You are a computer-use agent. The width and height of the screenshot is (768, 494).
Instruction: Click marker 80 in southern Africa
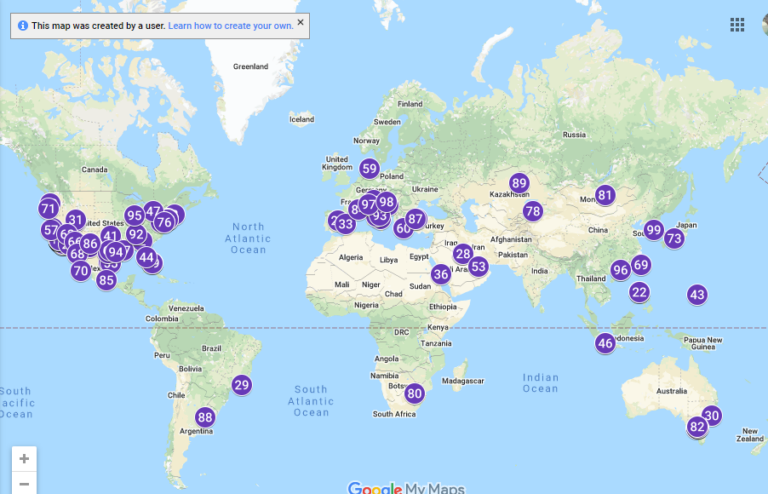415,393
